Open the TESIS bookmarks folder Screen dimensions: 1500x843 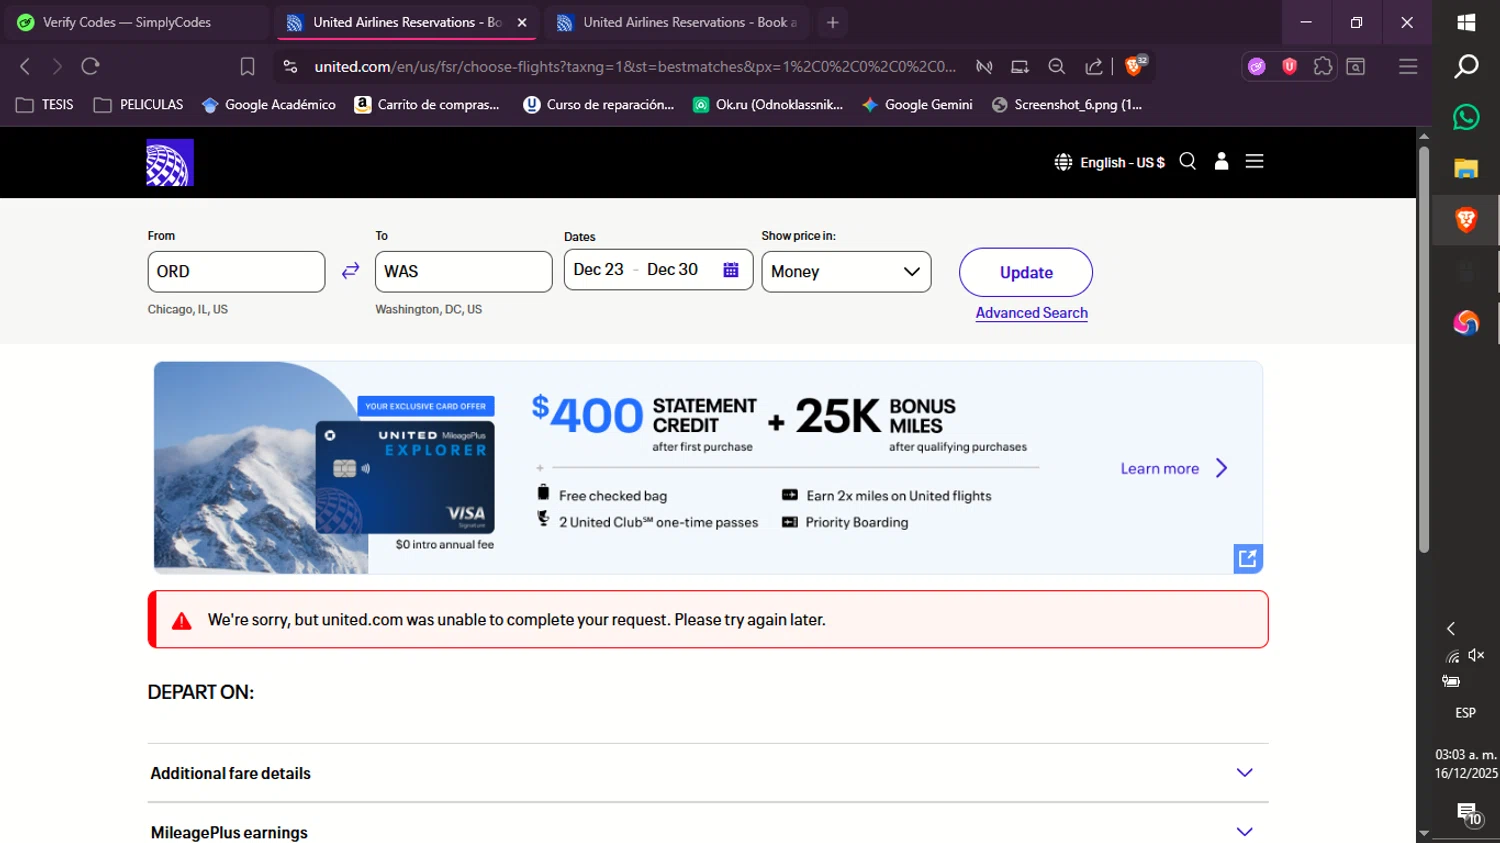click(x=45, y=104)
